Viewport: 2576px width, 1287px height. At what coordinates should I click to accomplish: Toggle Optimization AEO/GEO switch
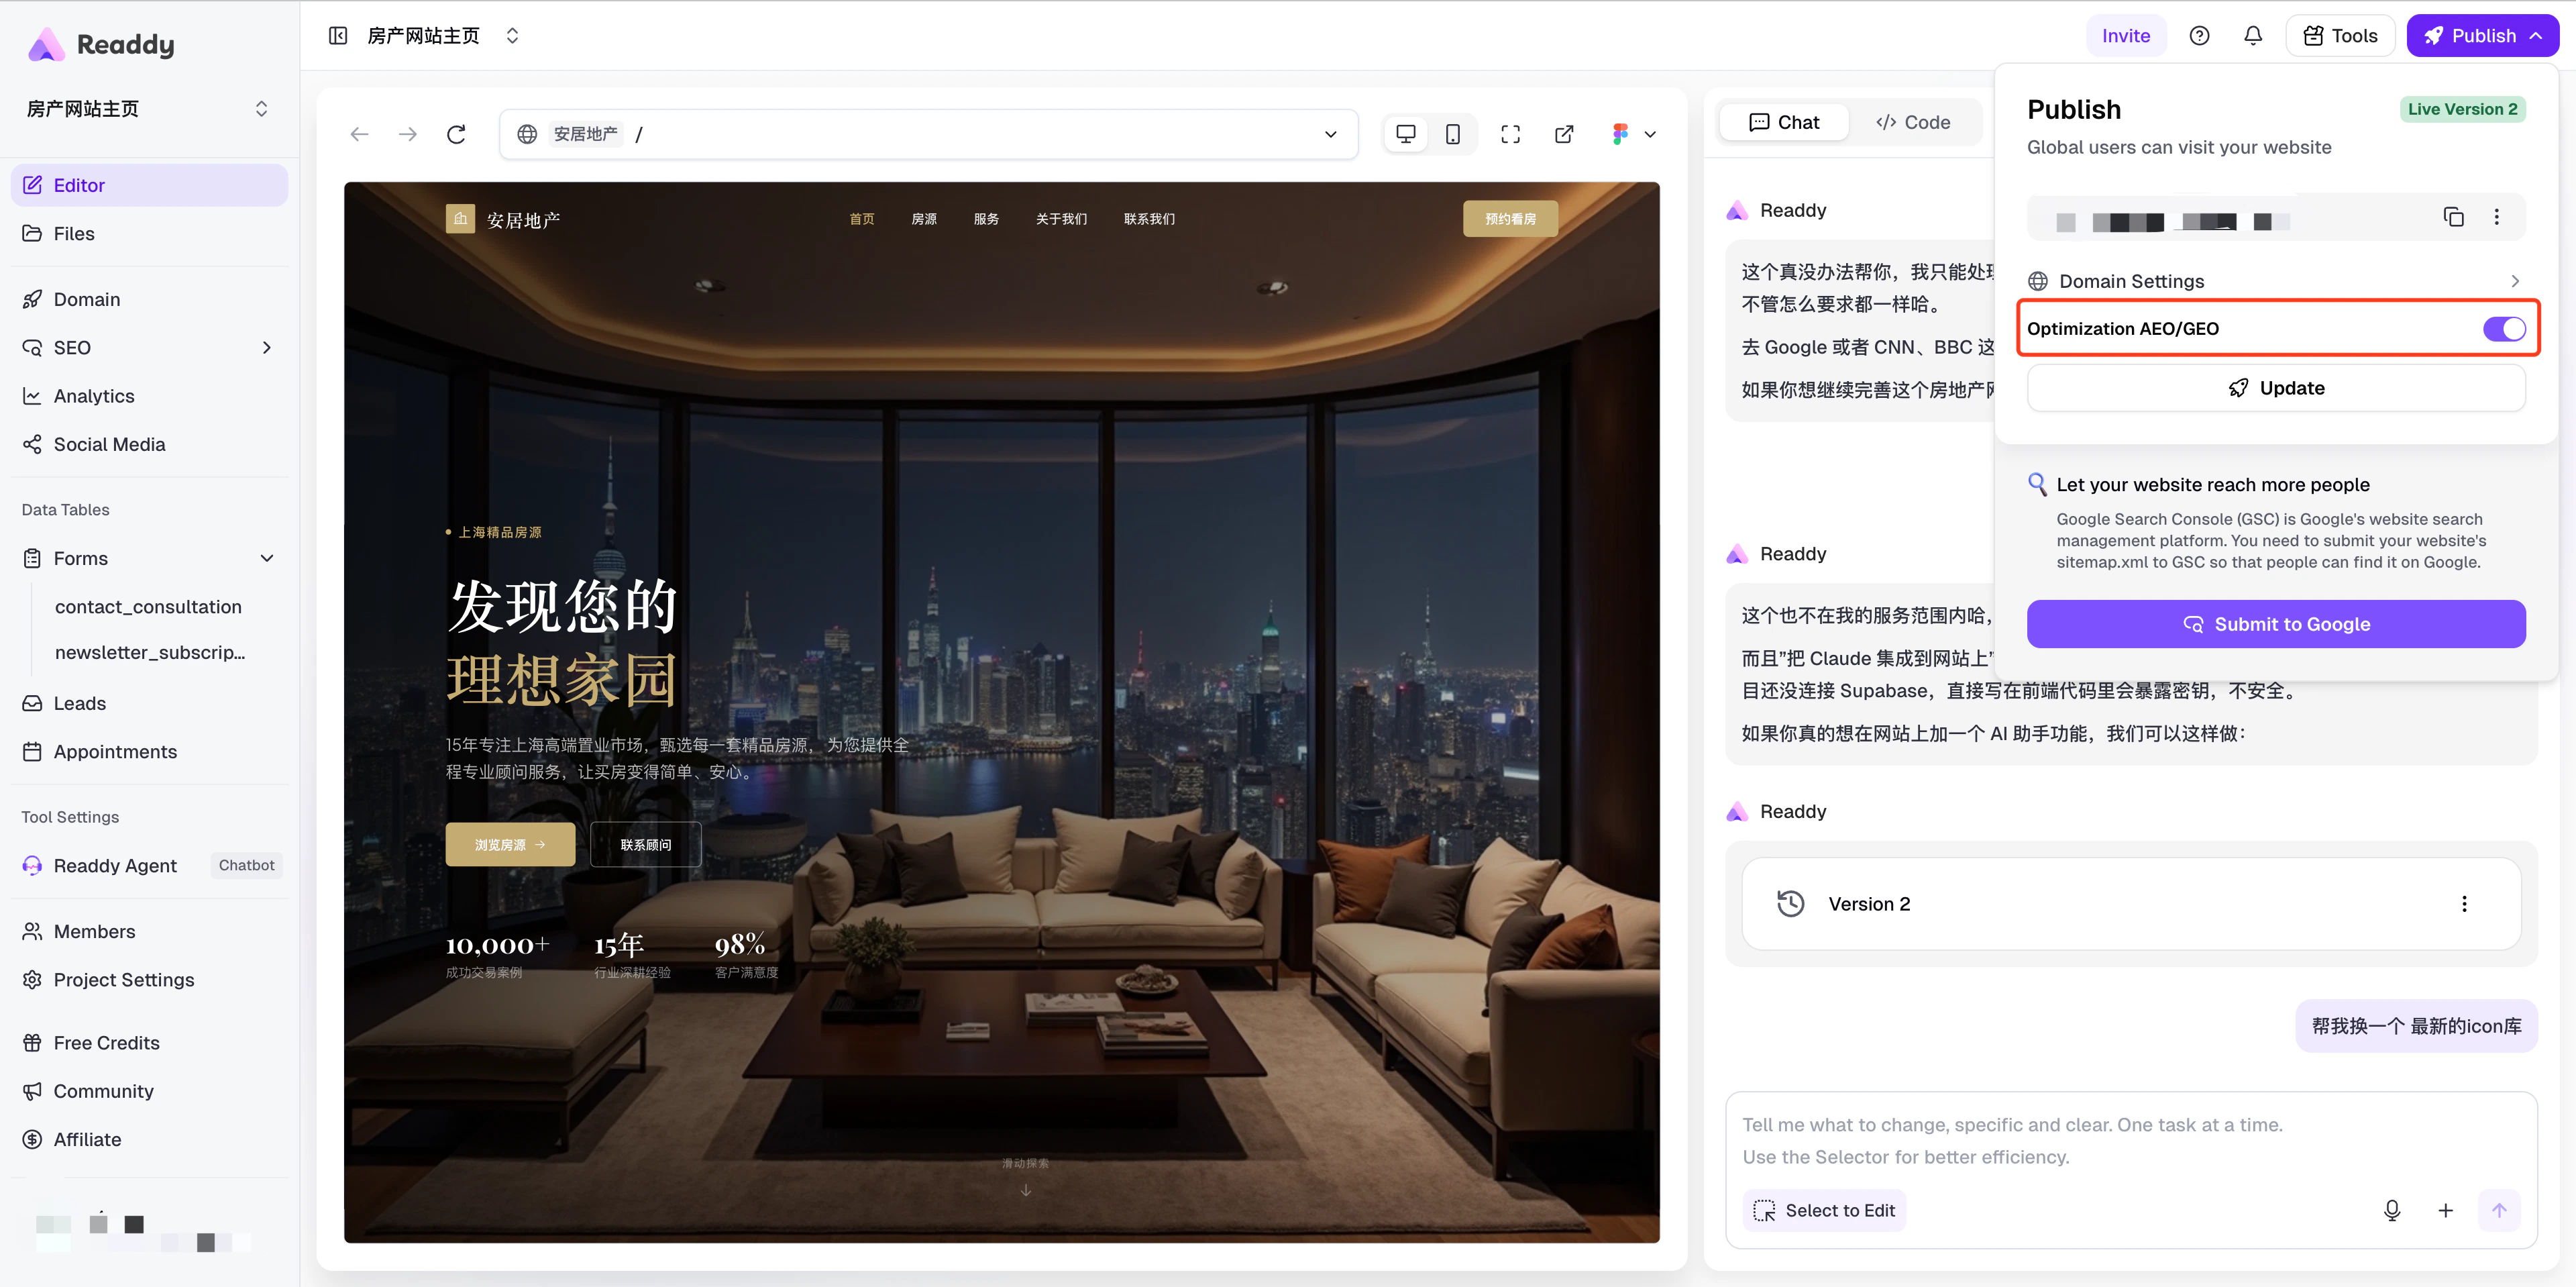coord(2503,329)
